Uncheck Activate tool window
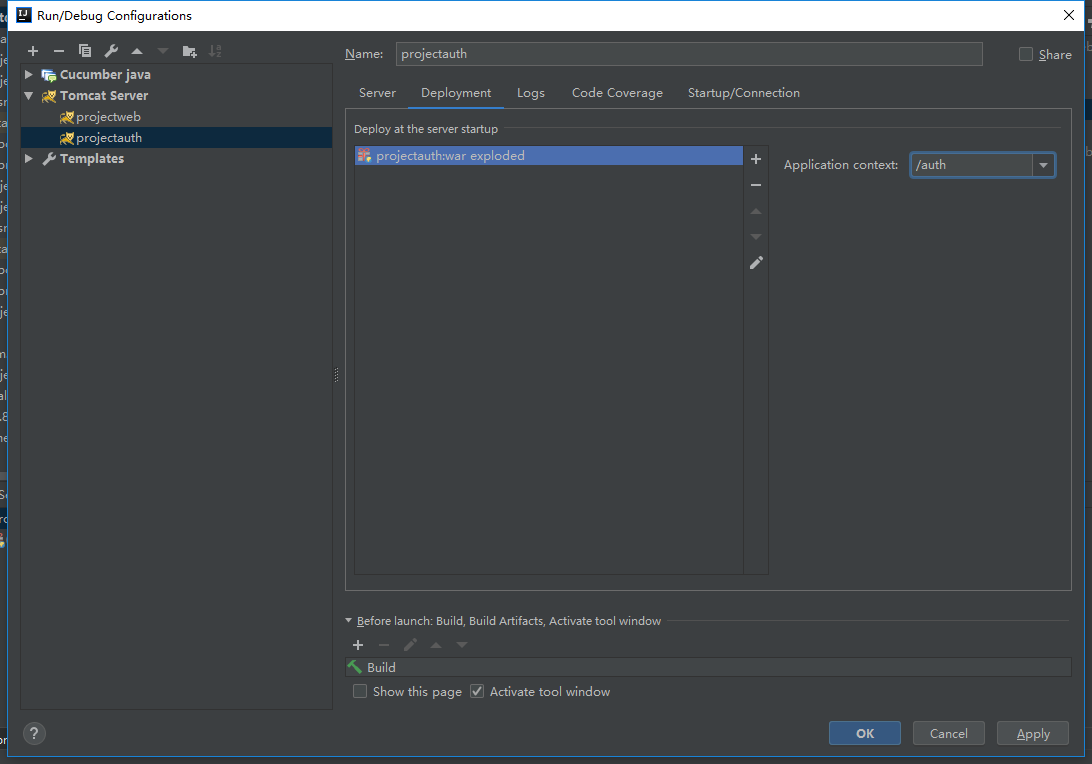Viewport: 1092px width, 764px height. [477, 692]
